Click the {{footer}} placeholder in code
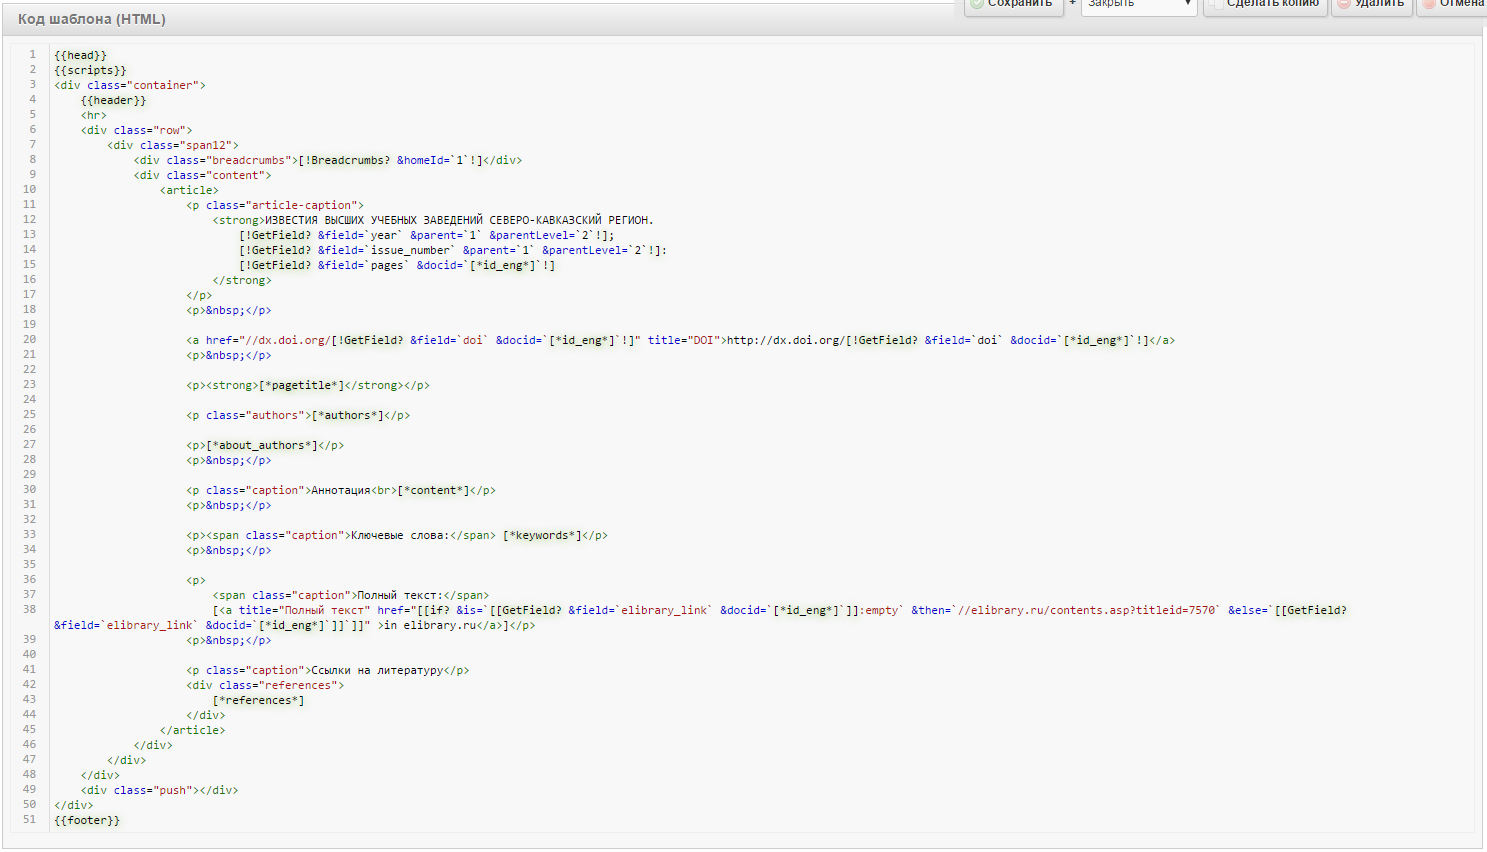Viewport: 1487px width, 852px height. [87, 820]
